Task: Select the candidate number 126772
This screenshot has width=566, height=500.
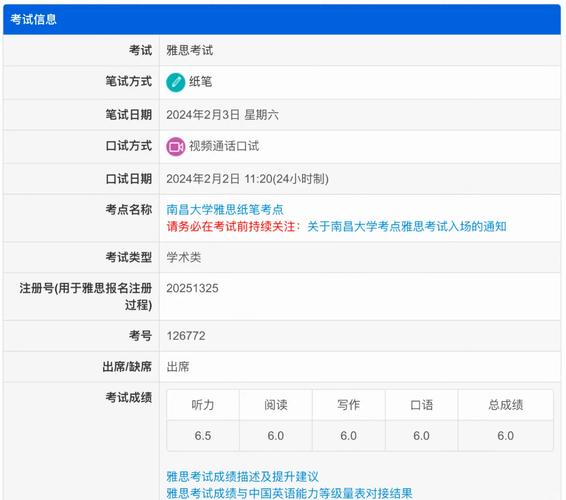Action: (186, 336)
